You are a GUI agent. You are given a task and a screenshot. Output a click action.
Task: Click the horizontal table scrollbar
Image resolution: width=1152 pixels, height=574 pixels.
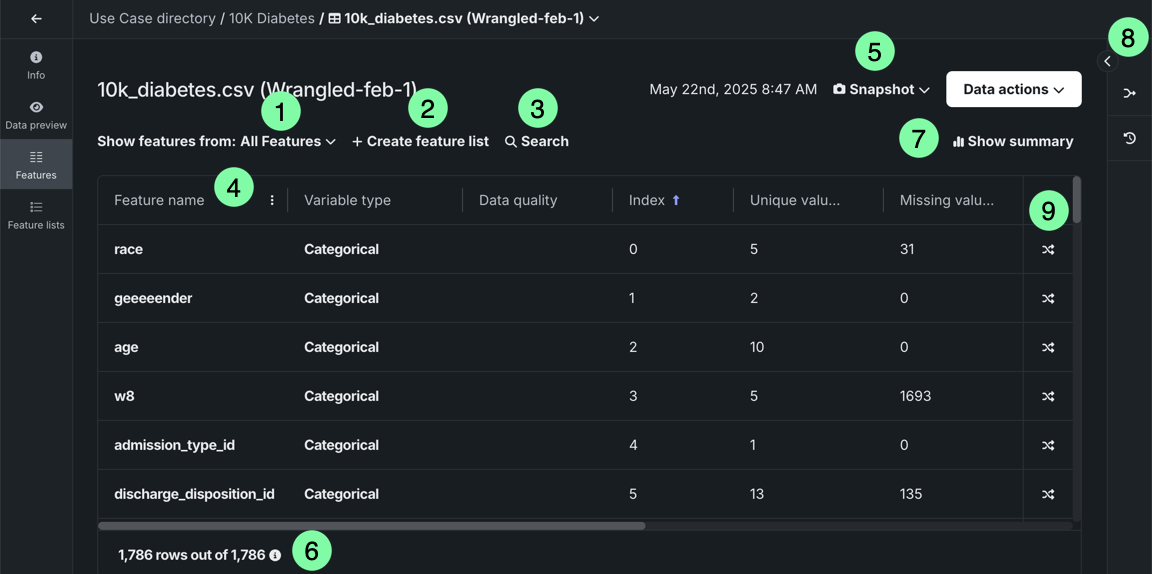372,525
